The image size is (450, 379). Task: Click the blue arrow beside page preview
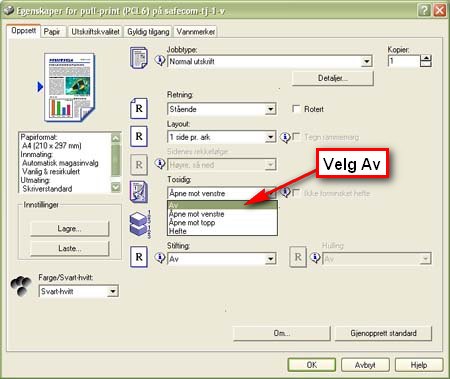[x=40, y=87]
